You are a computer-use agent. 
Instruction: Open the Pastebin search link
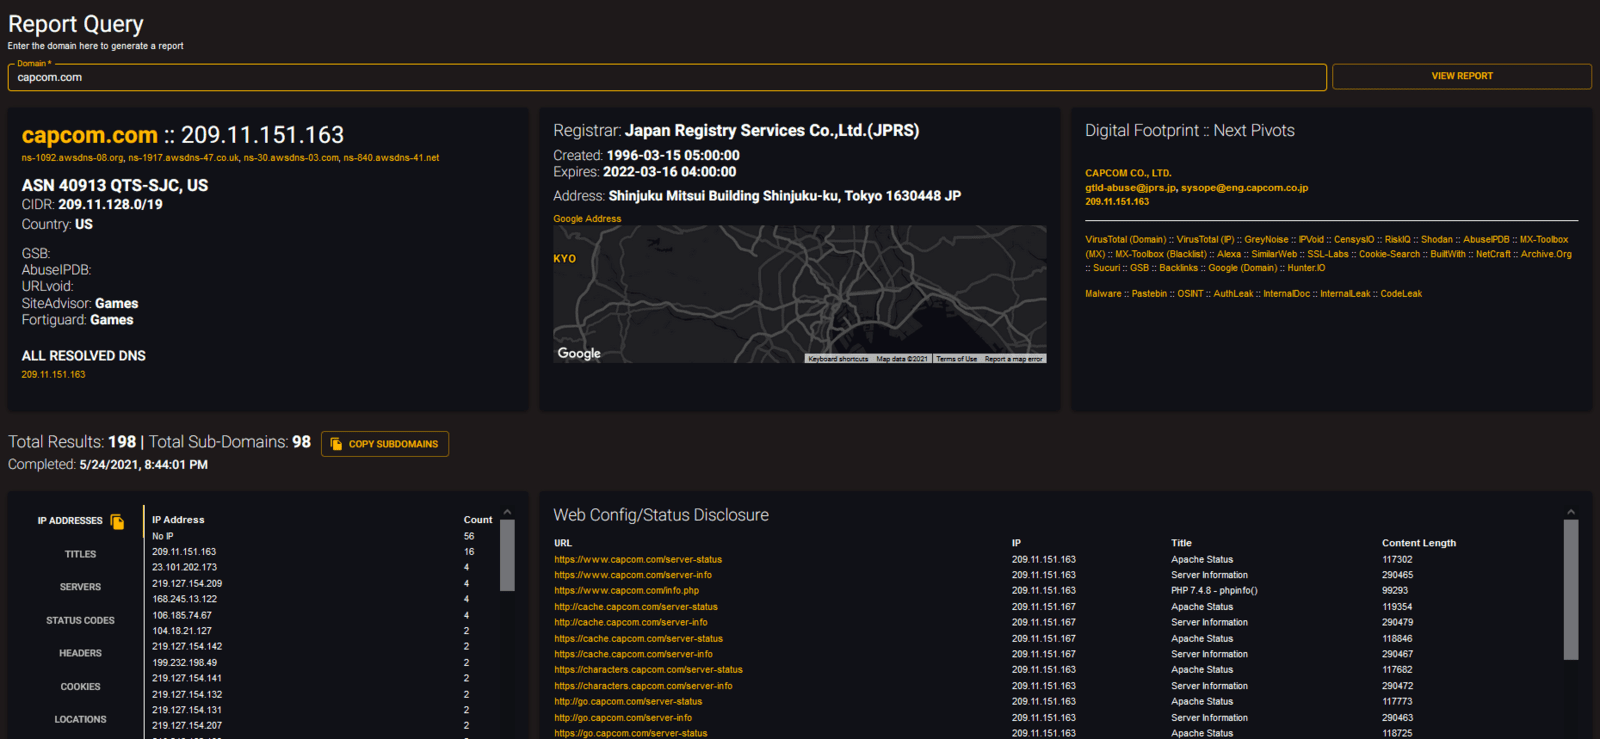1149,294
